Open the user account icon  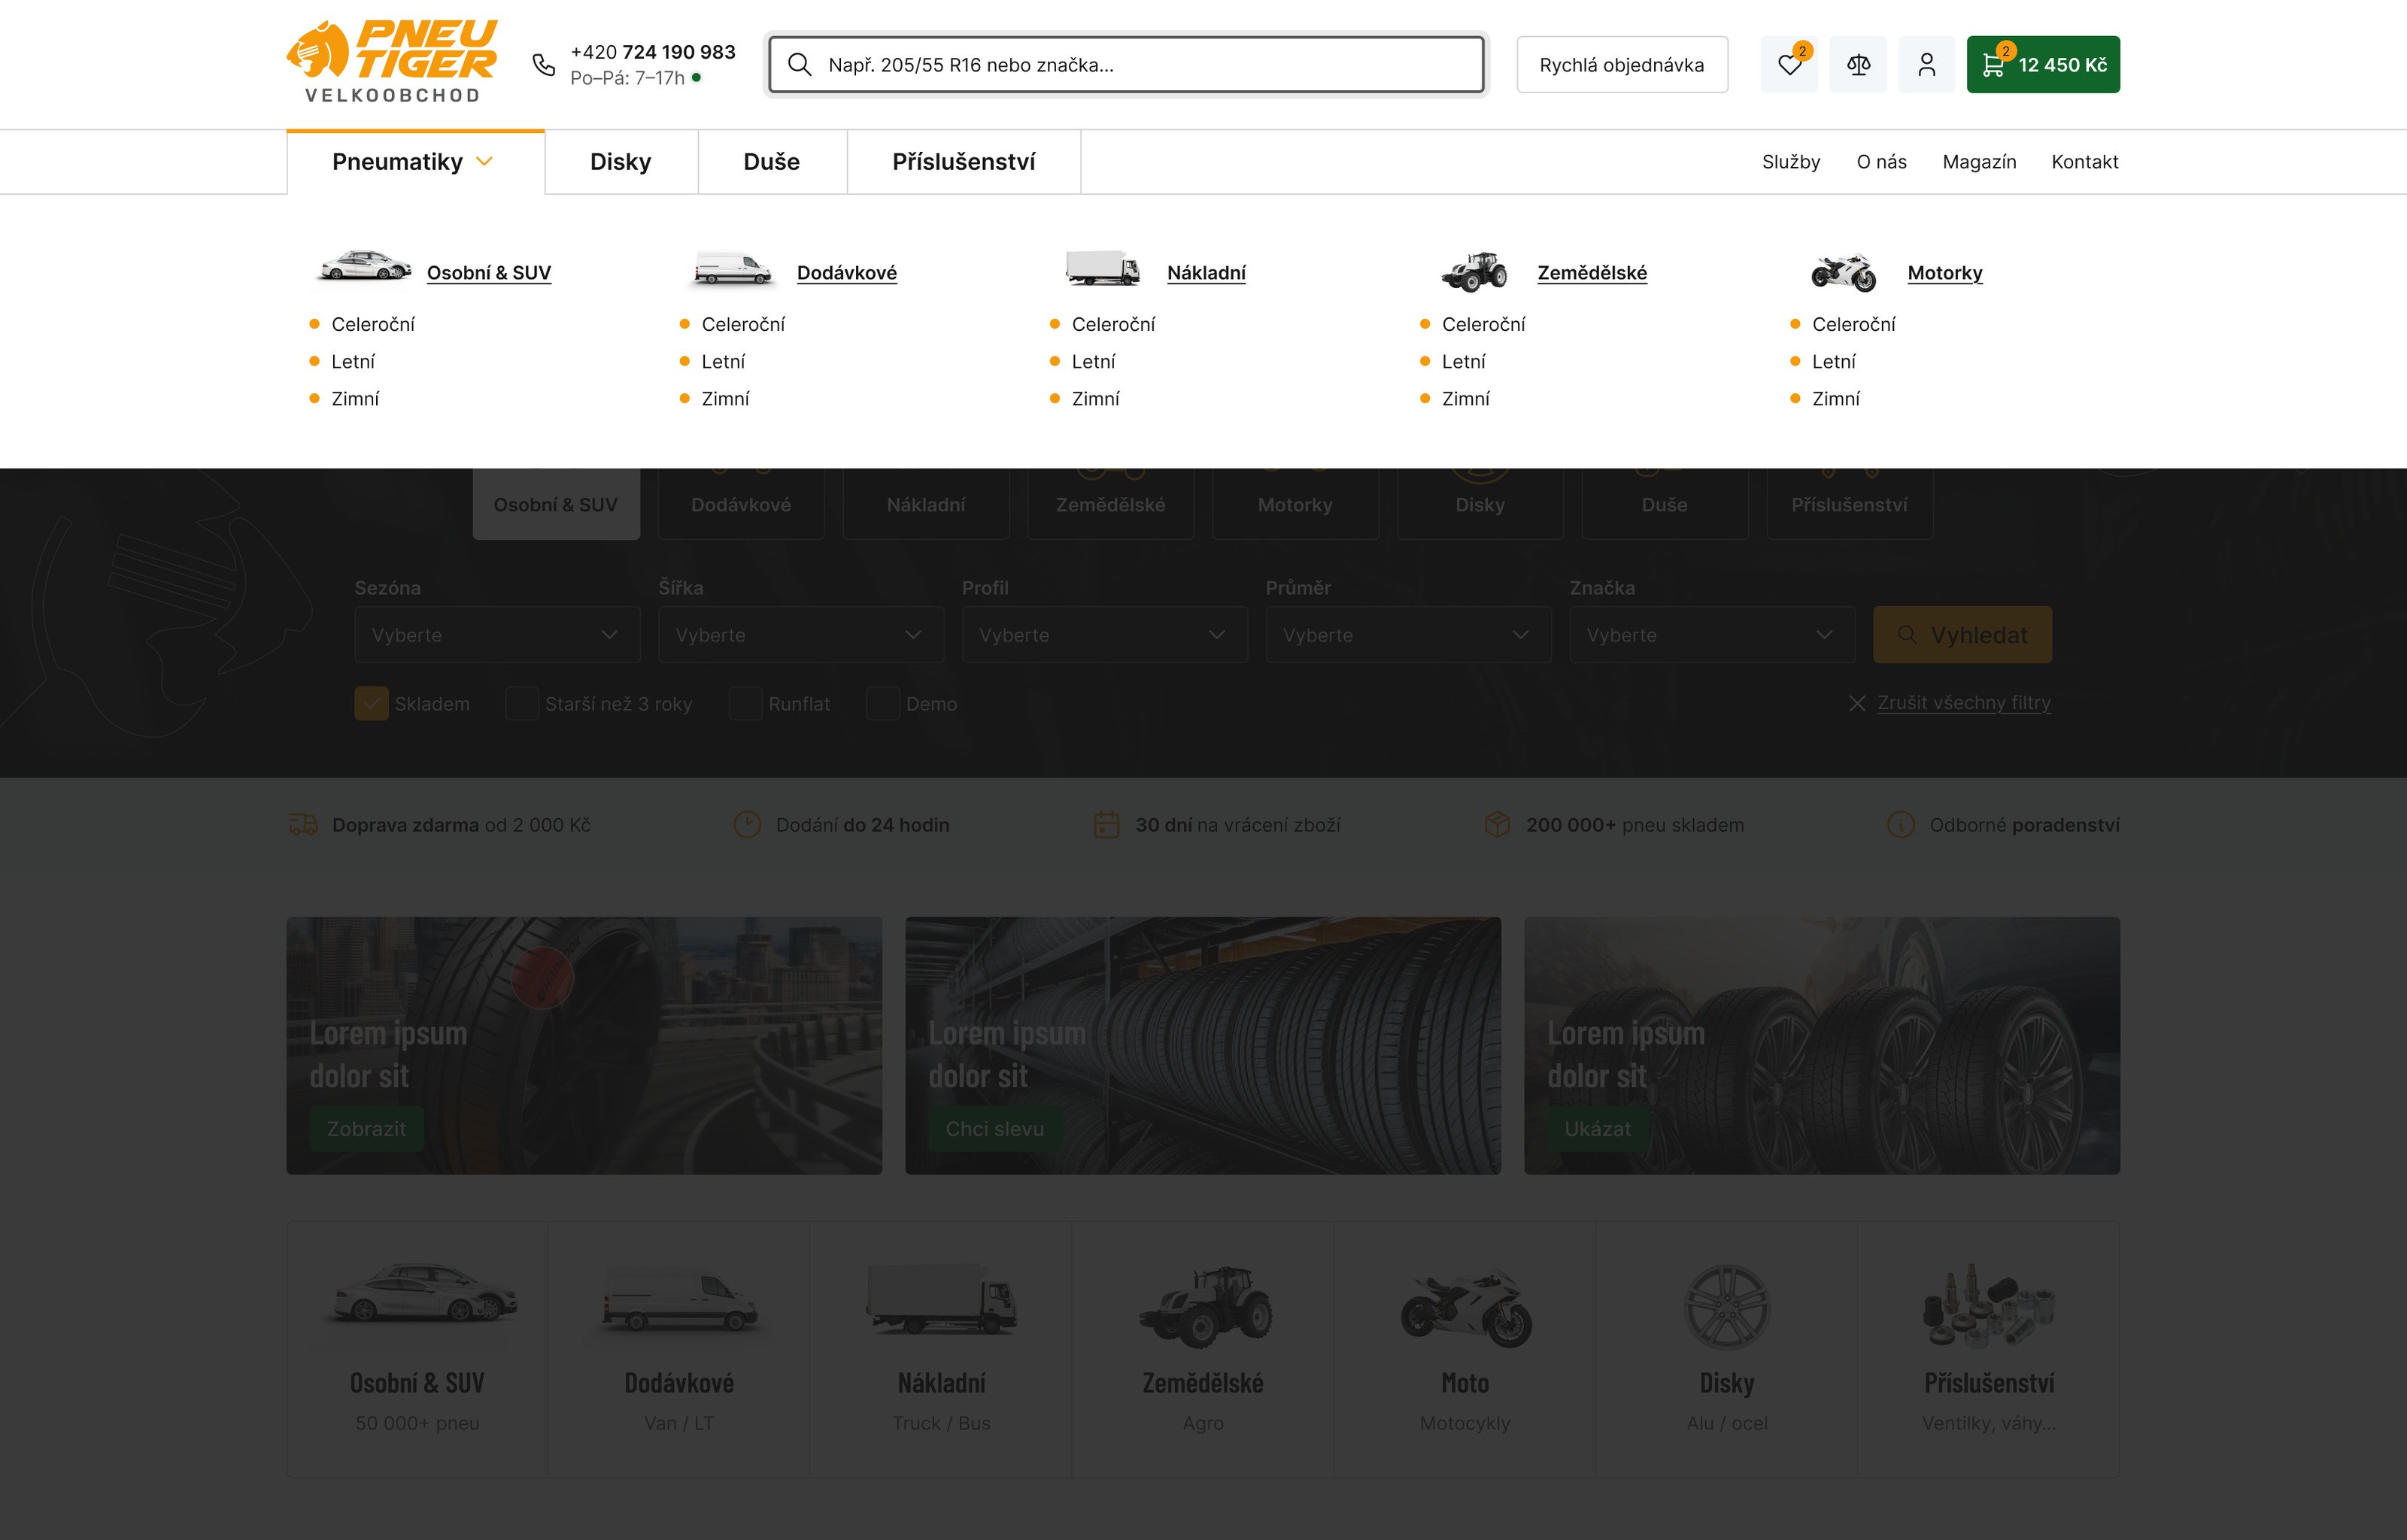(x=1926, y=65)
